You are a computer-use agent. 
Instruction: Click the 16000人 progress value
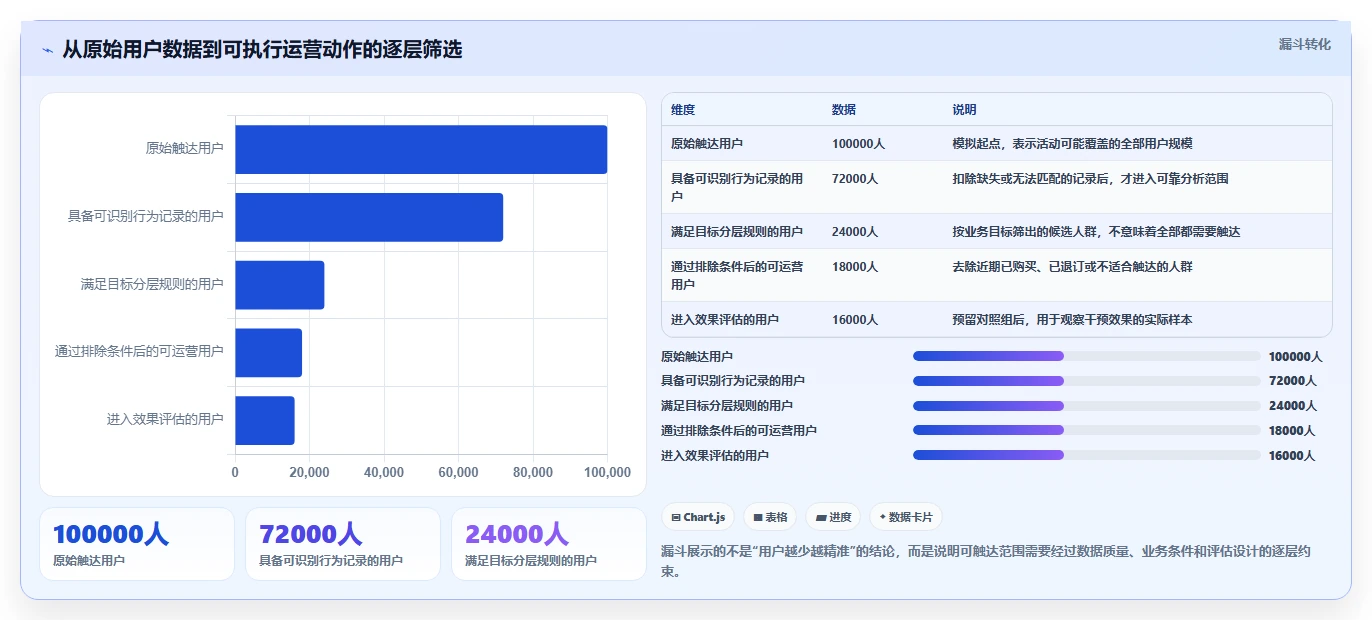(x=1292, y=456)
